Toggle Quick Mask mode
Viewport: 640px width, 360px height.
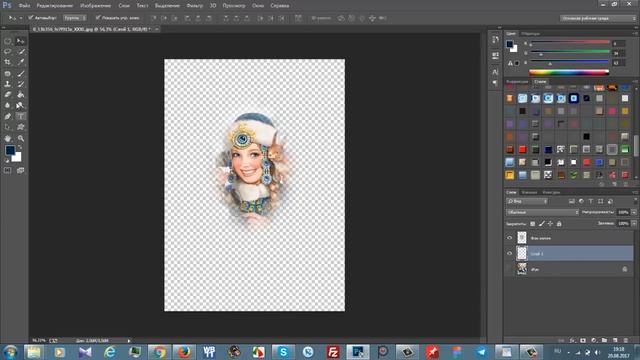click(x=8, y=170)
